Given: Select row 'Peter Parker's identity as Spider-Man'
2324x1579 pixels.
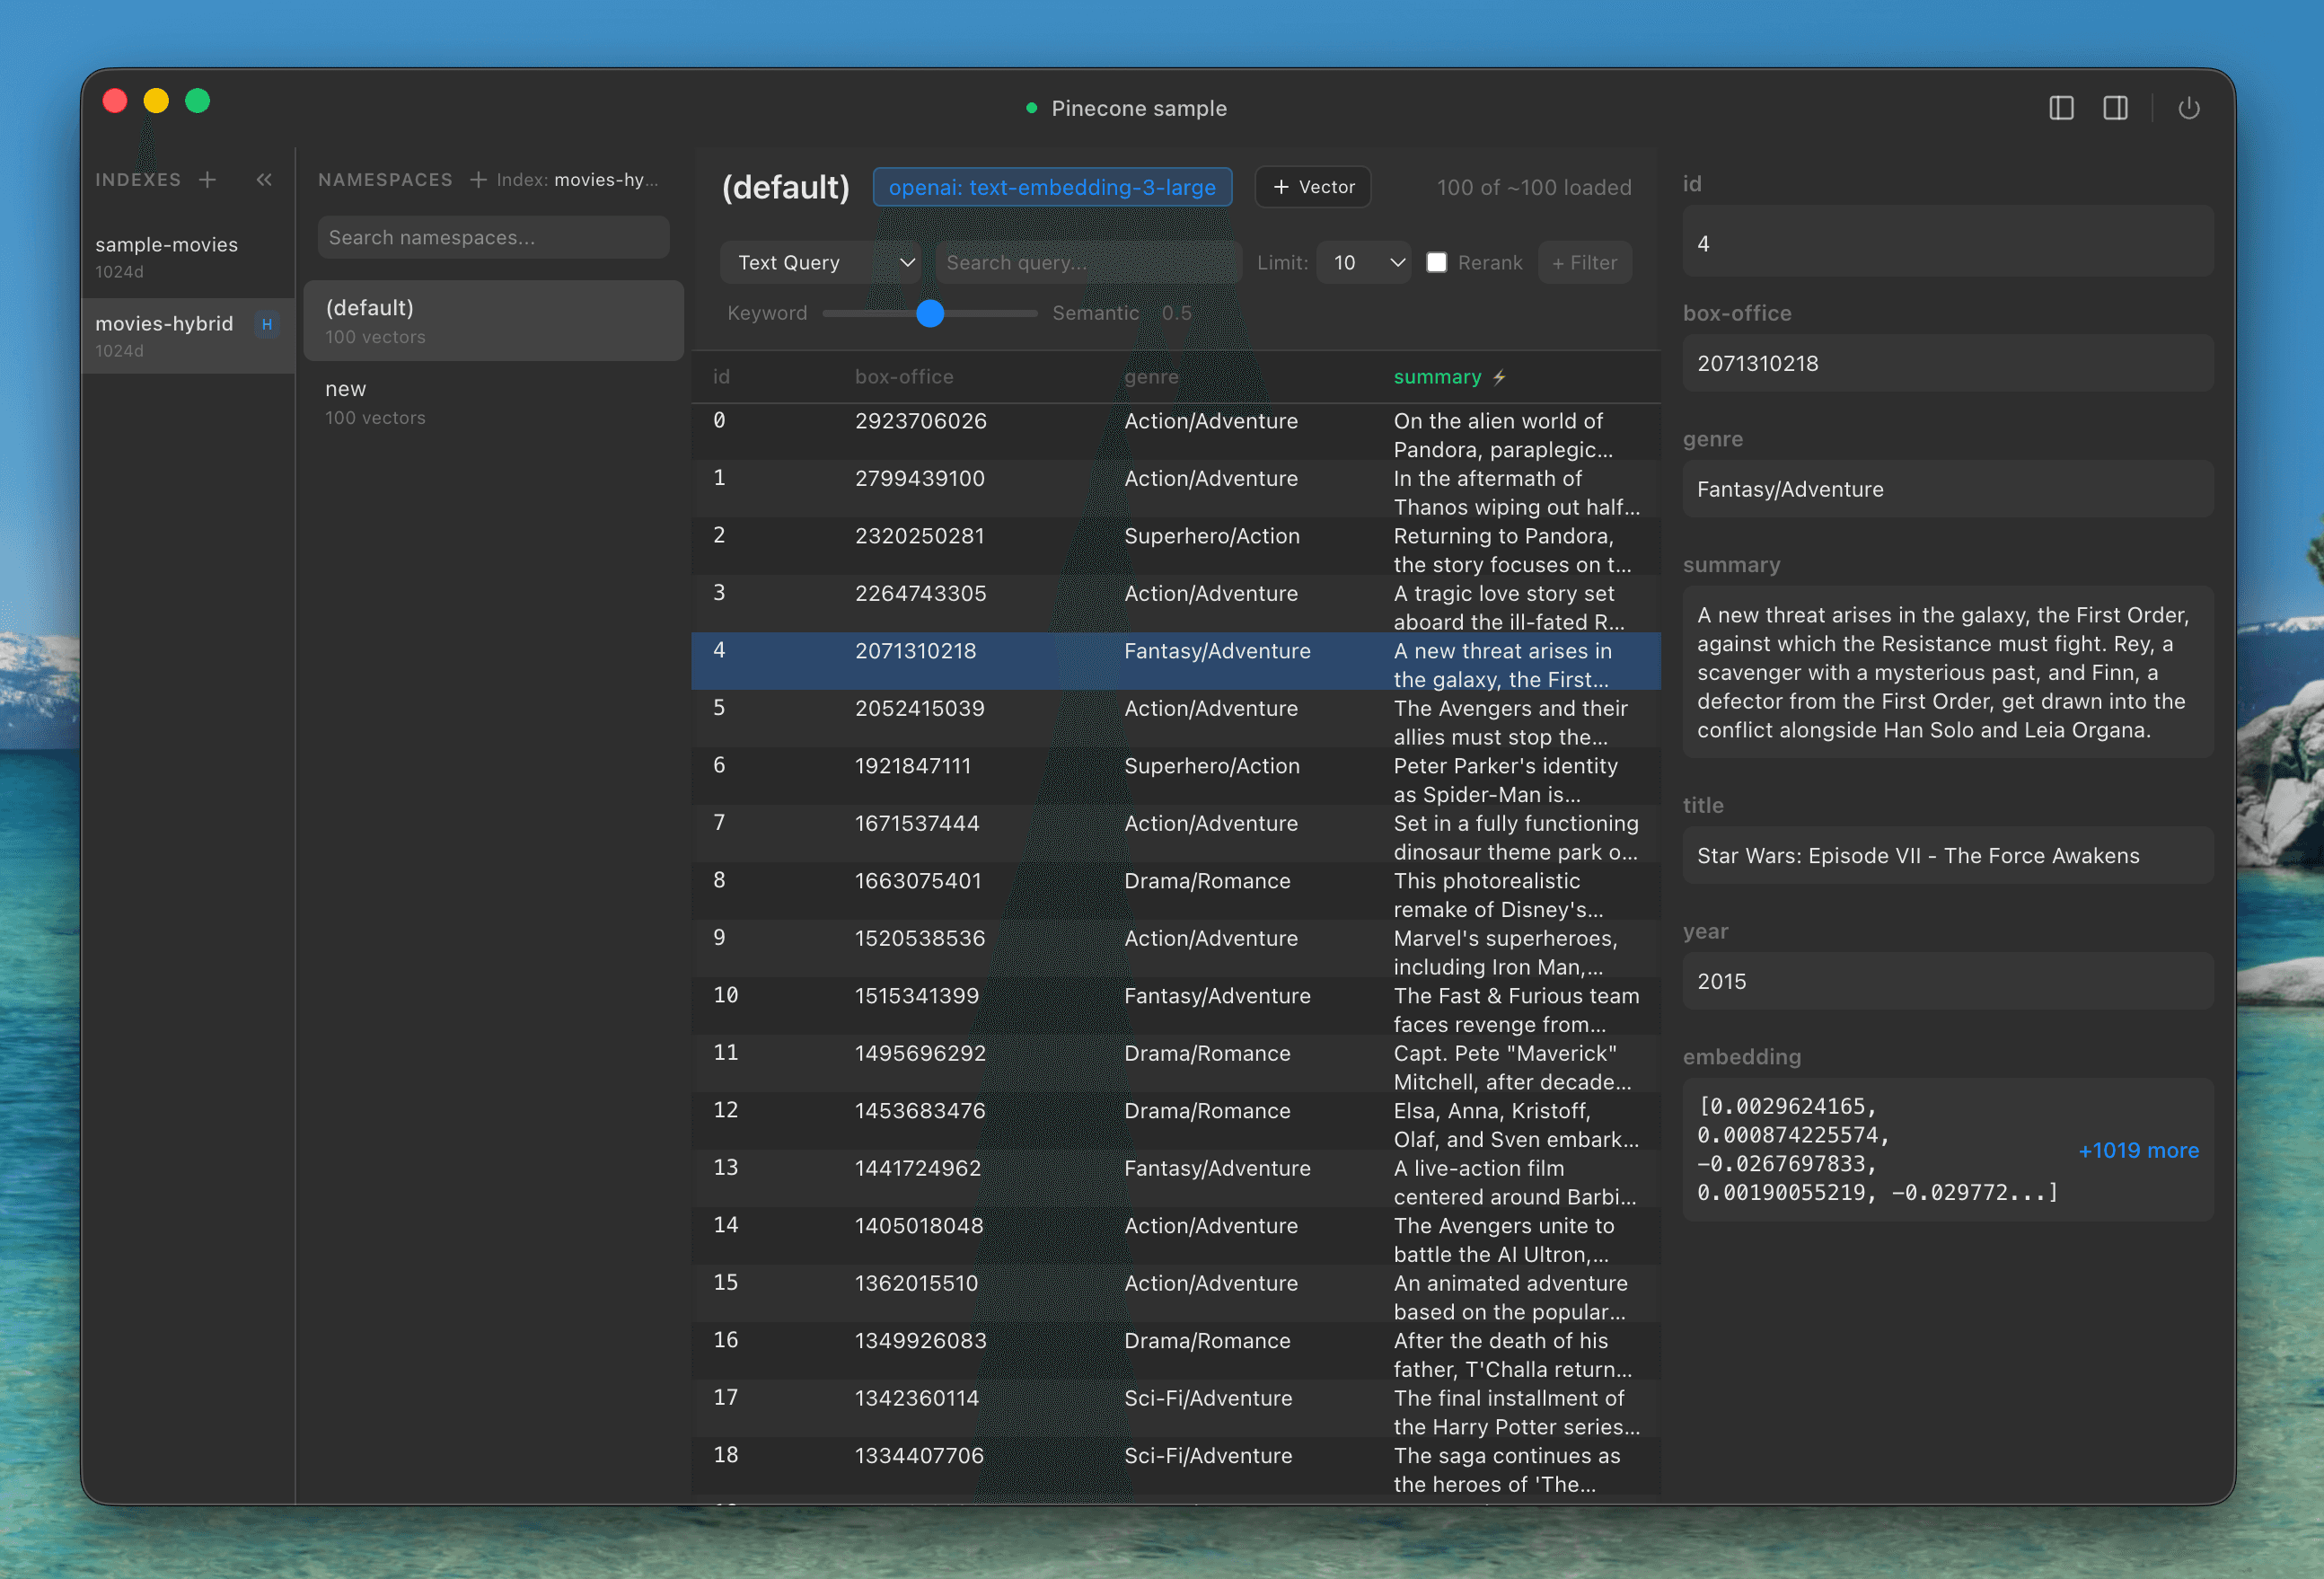Looking at the screenshot, I should click(1176, 778).
